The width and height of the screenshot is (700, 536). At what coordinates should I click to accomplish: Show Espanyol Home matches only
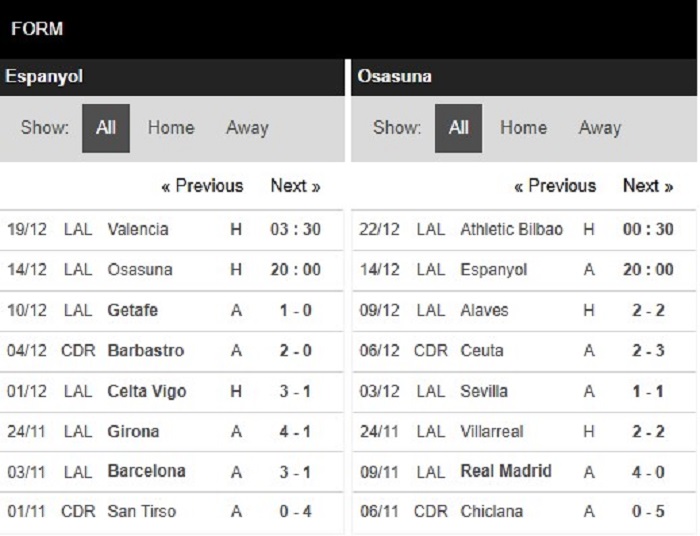[x=171, y=128]
